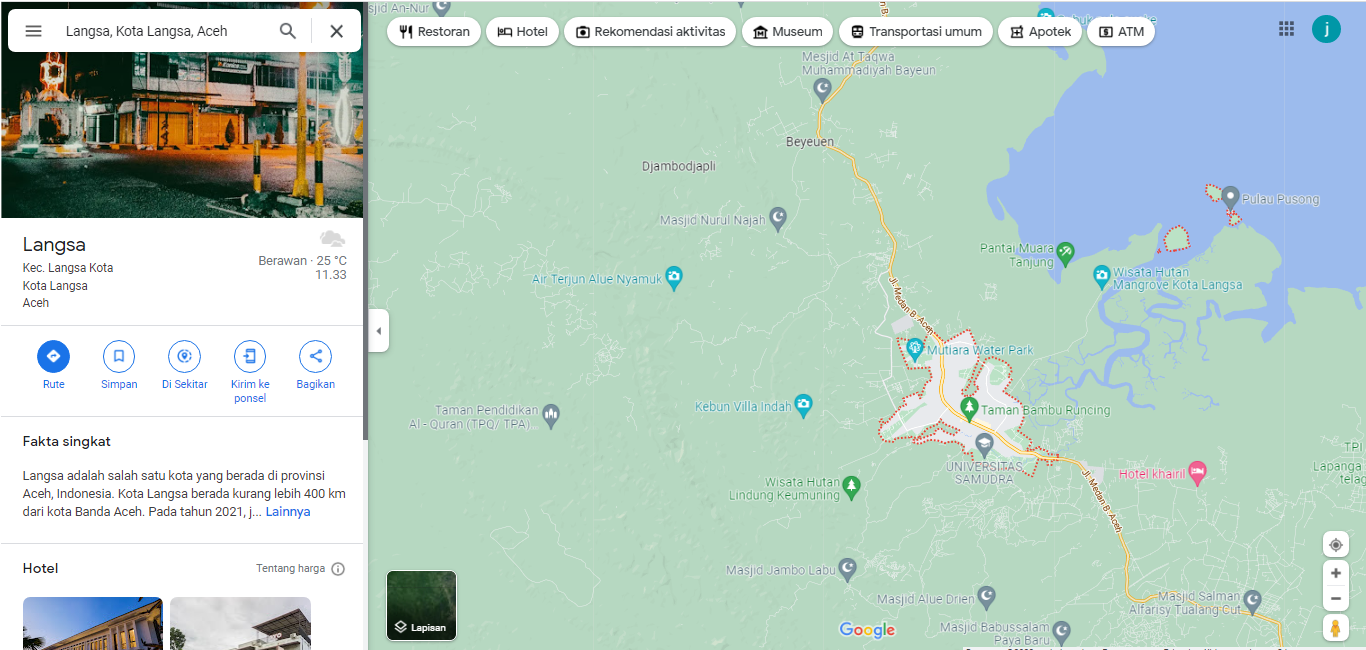Click the Di Sekitar nearby icon
Viewport: 1366px width, 650px height.
(x=184, y=356)
